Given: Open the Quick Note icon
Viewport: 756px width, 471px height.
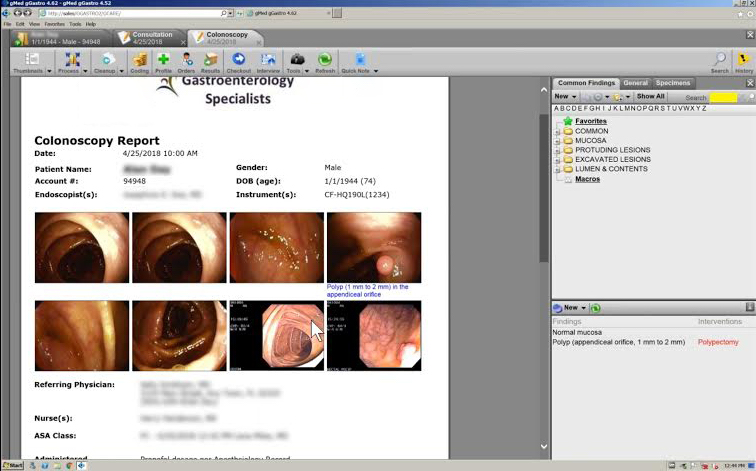Looking at the screenshot, I should (360, 60).
